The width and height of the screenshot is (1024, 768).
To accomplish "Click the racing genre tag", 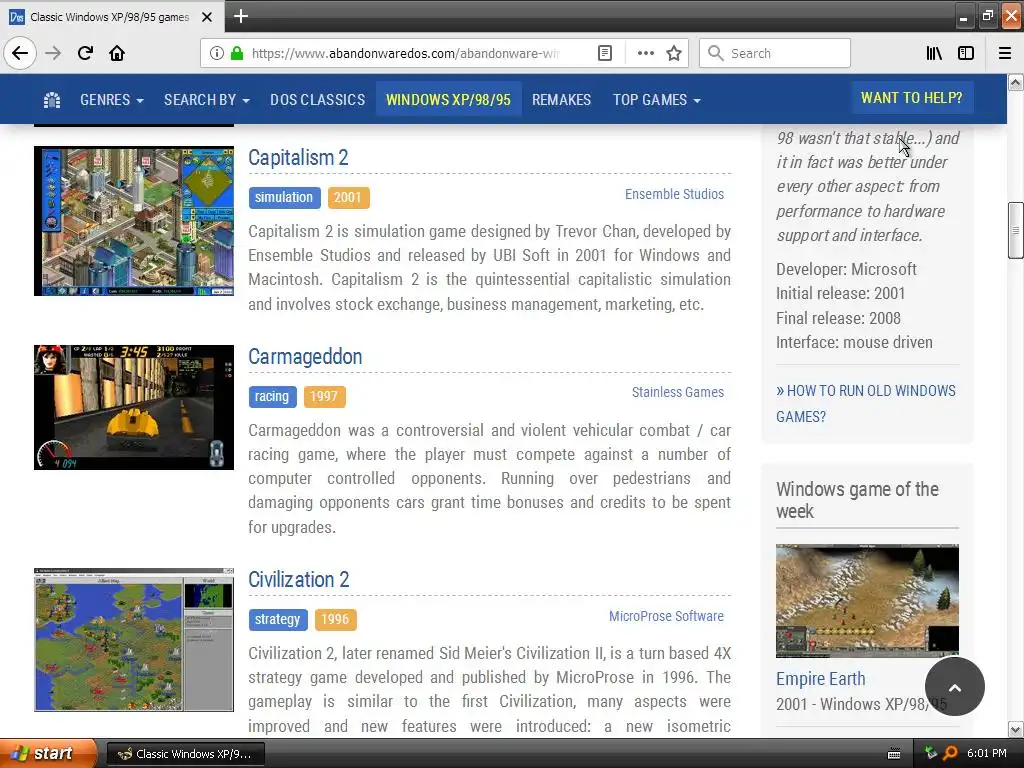I will (272, 396).
